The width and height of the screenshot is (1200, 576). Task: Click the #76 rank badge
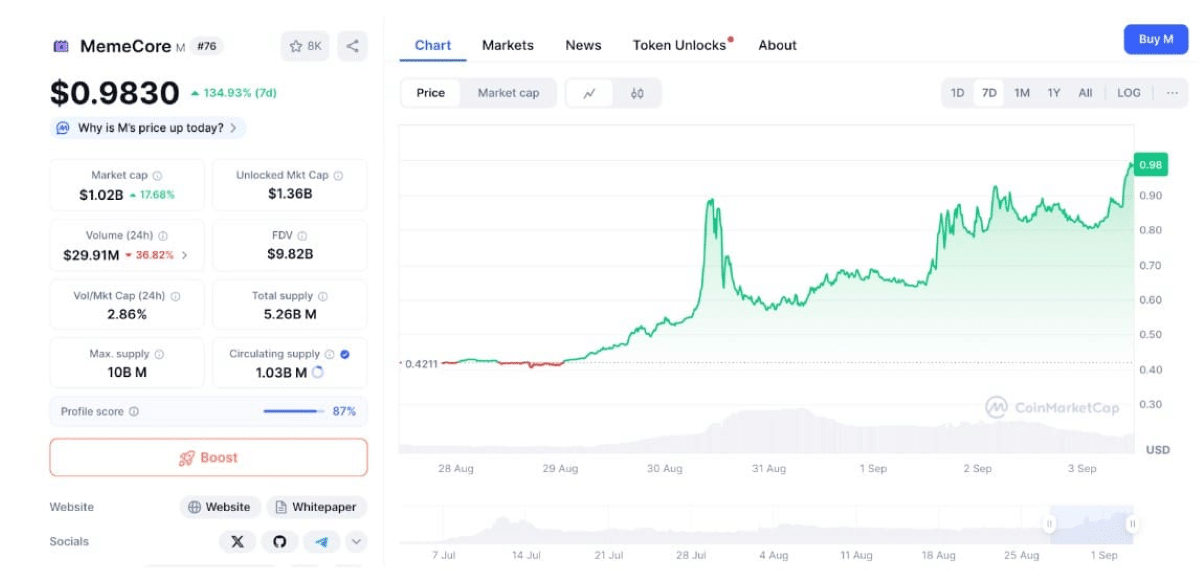pos(207,46)
